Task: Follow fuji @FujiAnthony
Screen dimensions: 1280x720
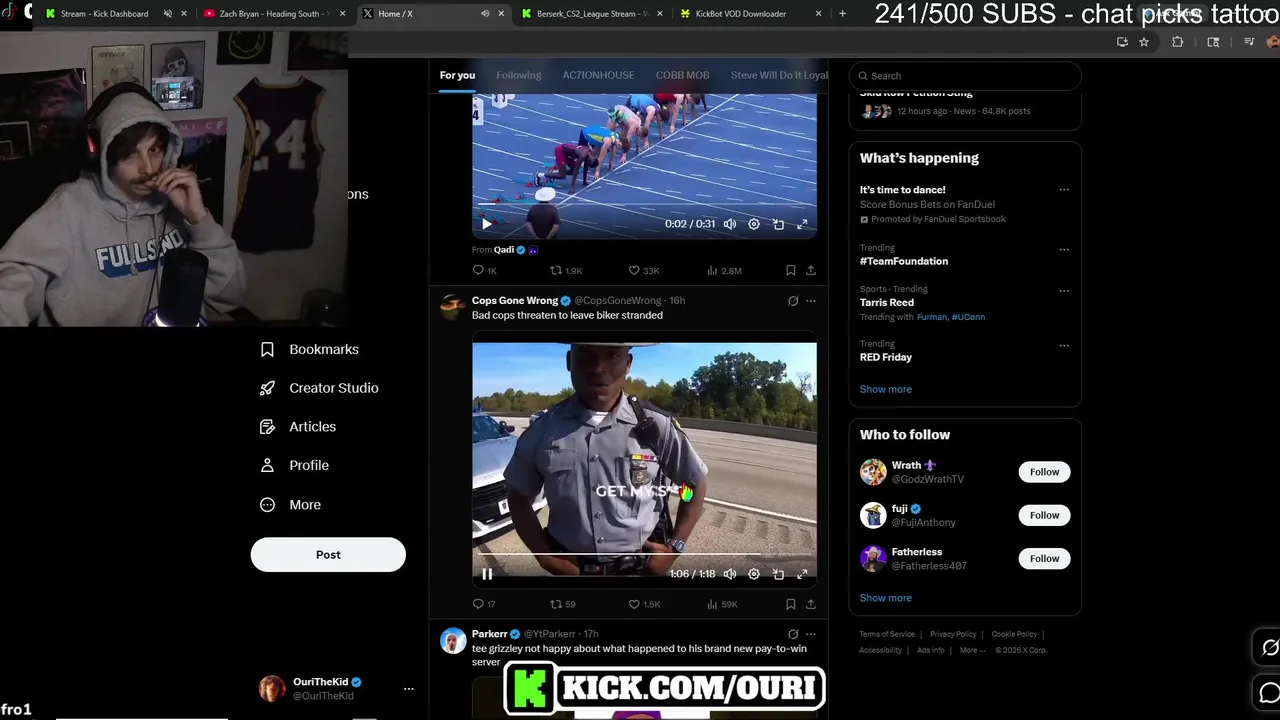Action: 1044,515
